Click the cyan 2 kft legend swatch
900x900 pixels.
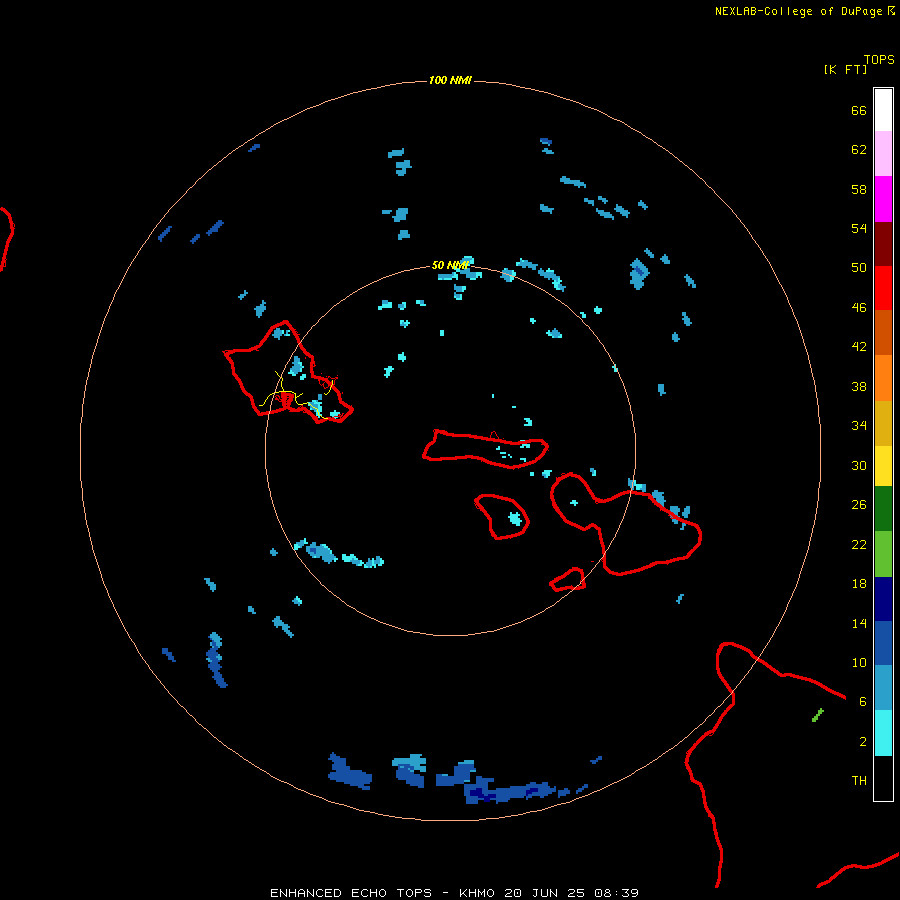tap(883, 733)
